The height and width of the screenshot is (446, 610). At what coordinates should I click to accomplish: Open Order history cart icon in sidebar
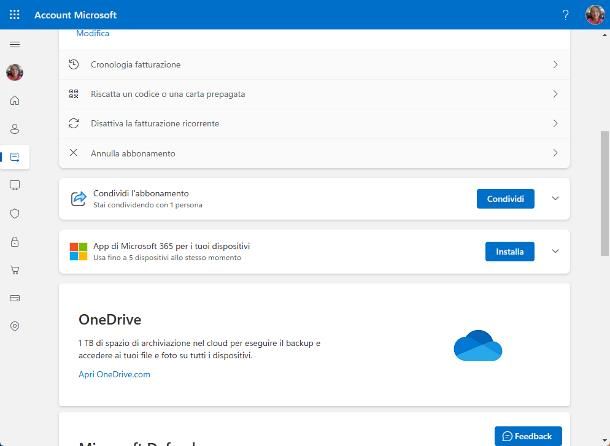[x=15, y=270]
